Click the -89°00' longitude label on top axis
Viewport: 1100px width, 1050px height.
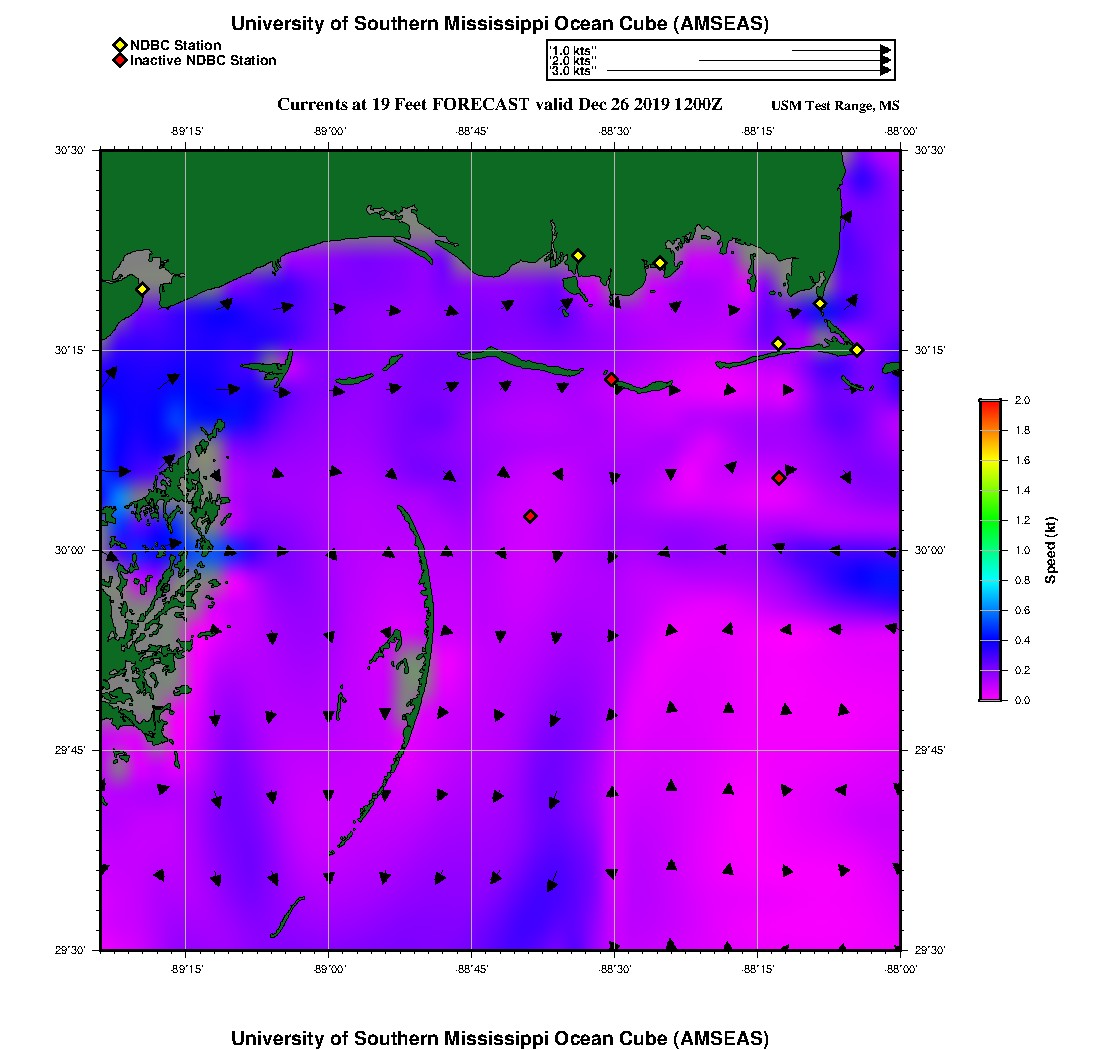pos(329,130)
